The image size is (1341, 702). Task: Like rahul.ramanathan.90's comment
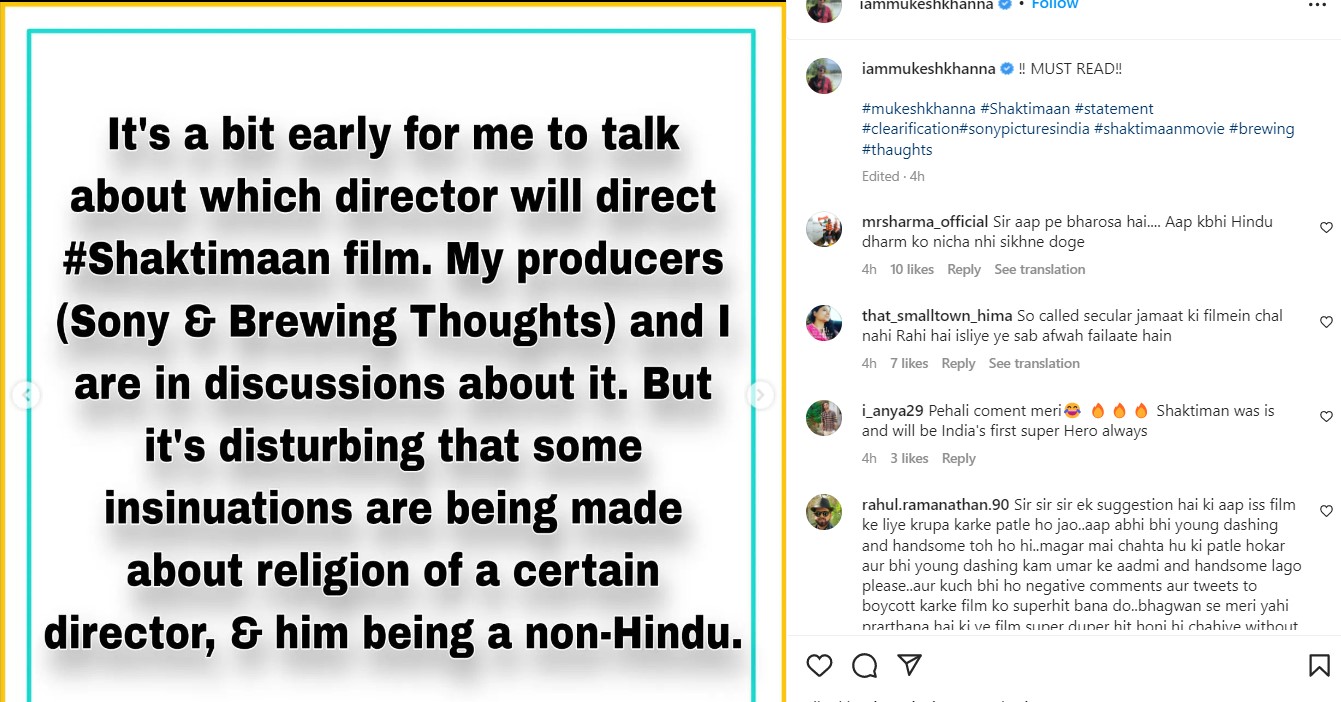pos(1326,511)
